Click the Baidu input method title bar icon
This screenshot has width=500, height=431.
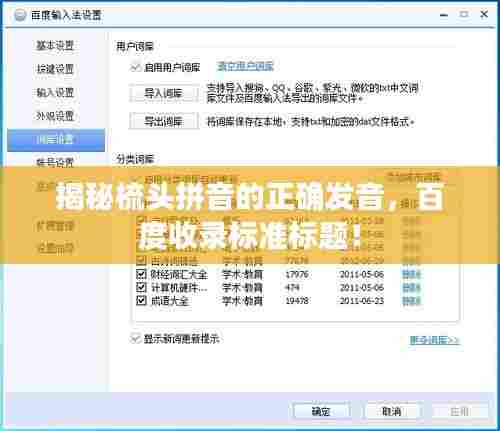pyautogui.click(x=19, y=16)
